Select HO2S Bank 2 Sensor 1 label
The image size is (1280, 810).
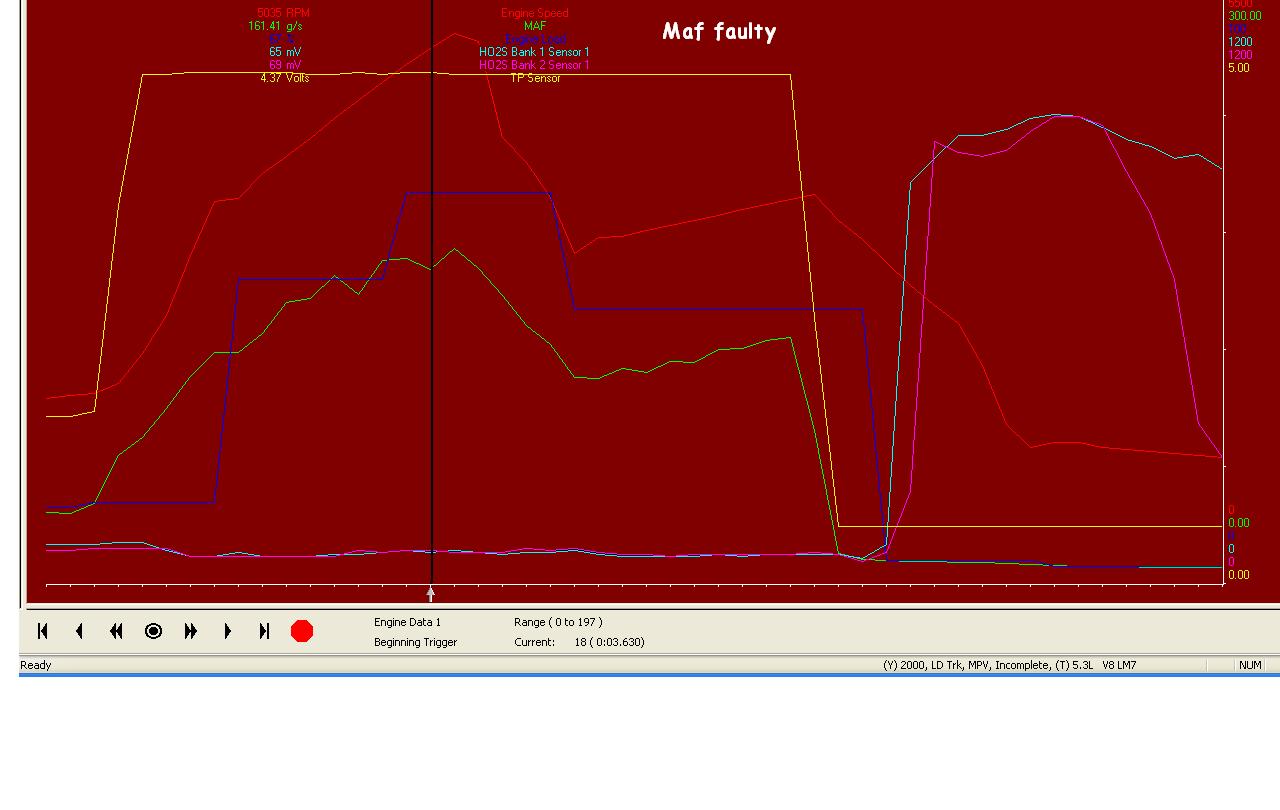tap(534, 65)
